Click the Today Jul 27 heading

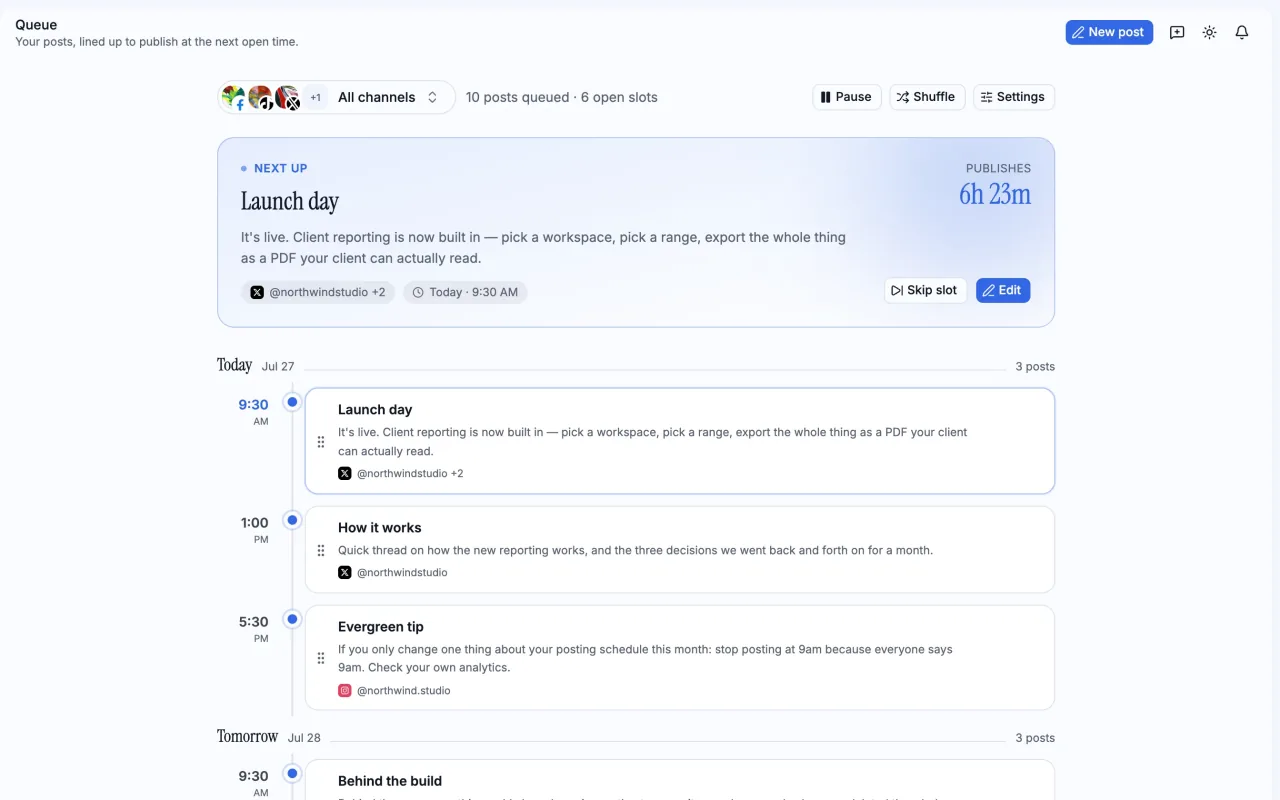[256, 365]
